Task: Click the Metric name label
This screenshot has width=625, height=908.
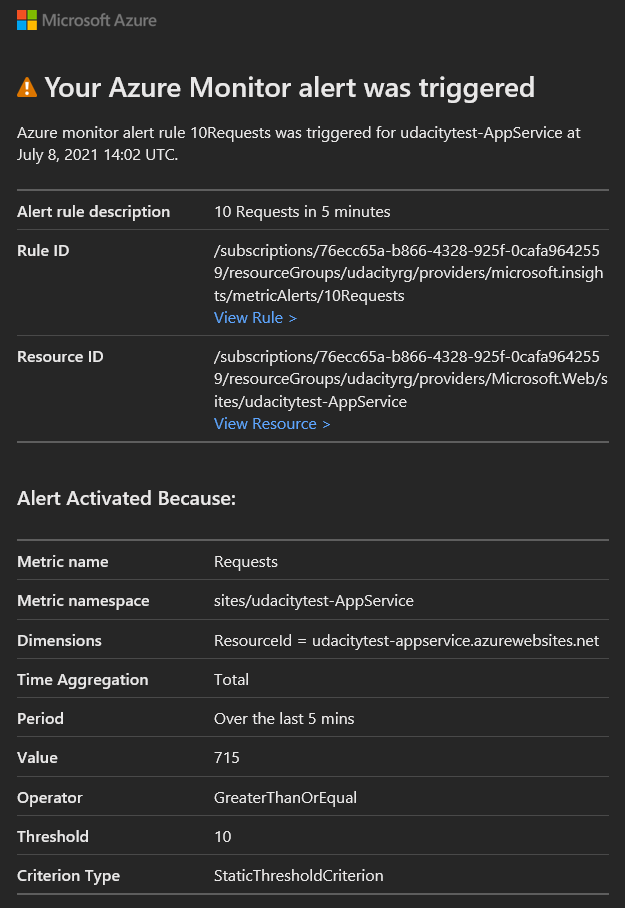Action: pos(63,562)
